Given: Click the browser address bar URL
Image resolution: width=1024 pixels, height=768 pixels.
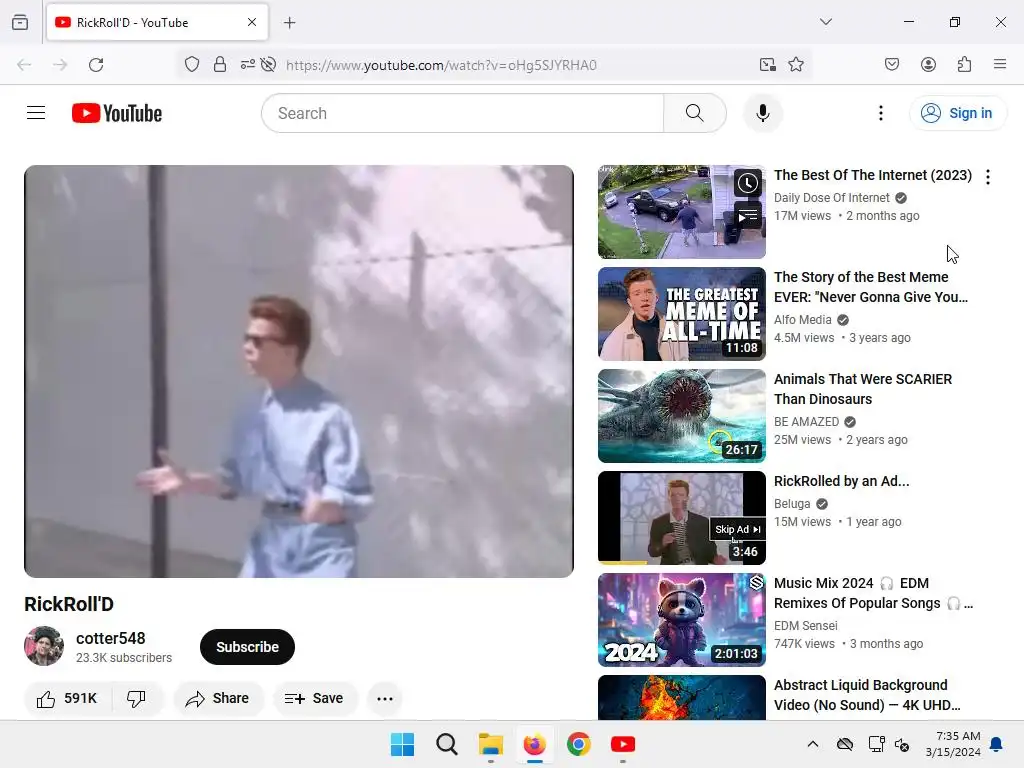Looking at the screenshot, I should click(441, 65).
